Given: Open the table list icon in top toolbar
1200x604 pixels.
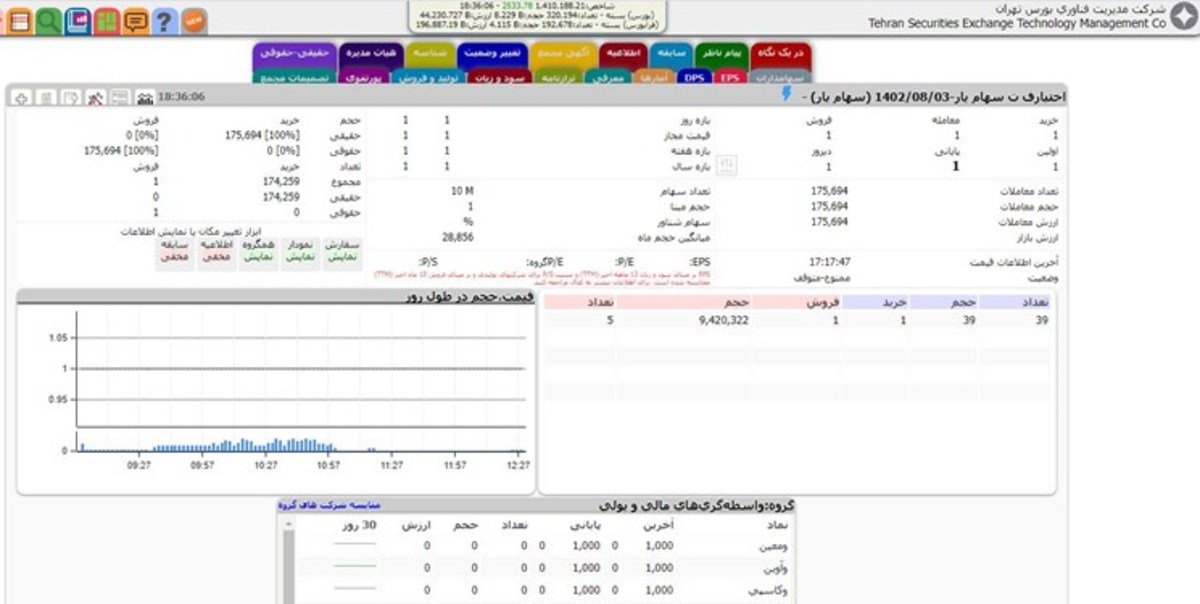Looking at the screenshot, I should pyautogui.click(x=19, y=19).
